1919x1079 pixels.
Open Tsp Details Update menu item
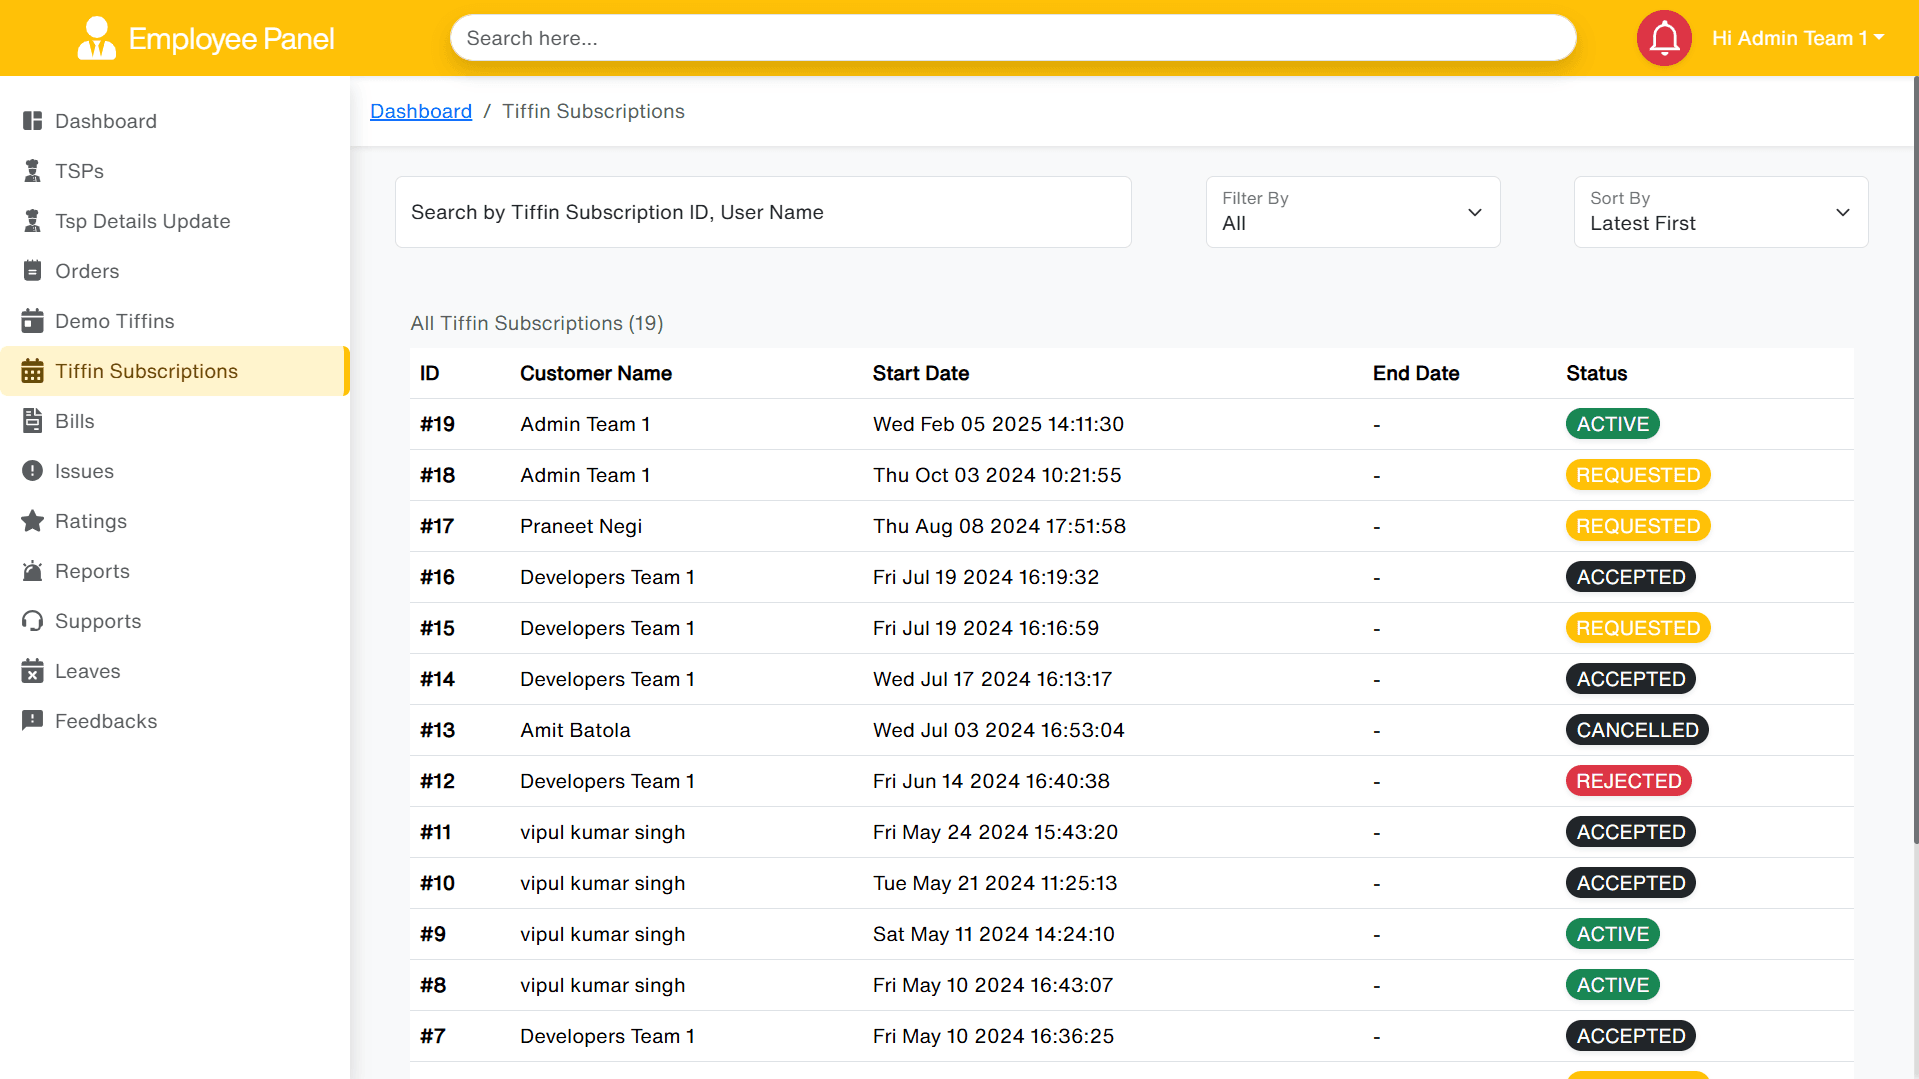tap(142, 221)
